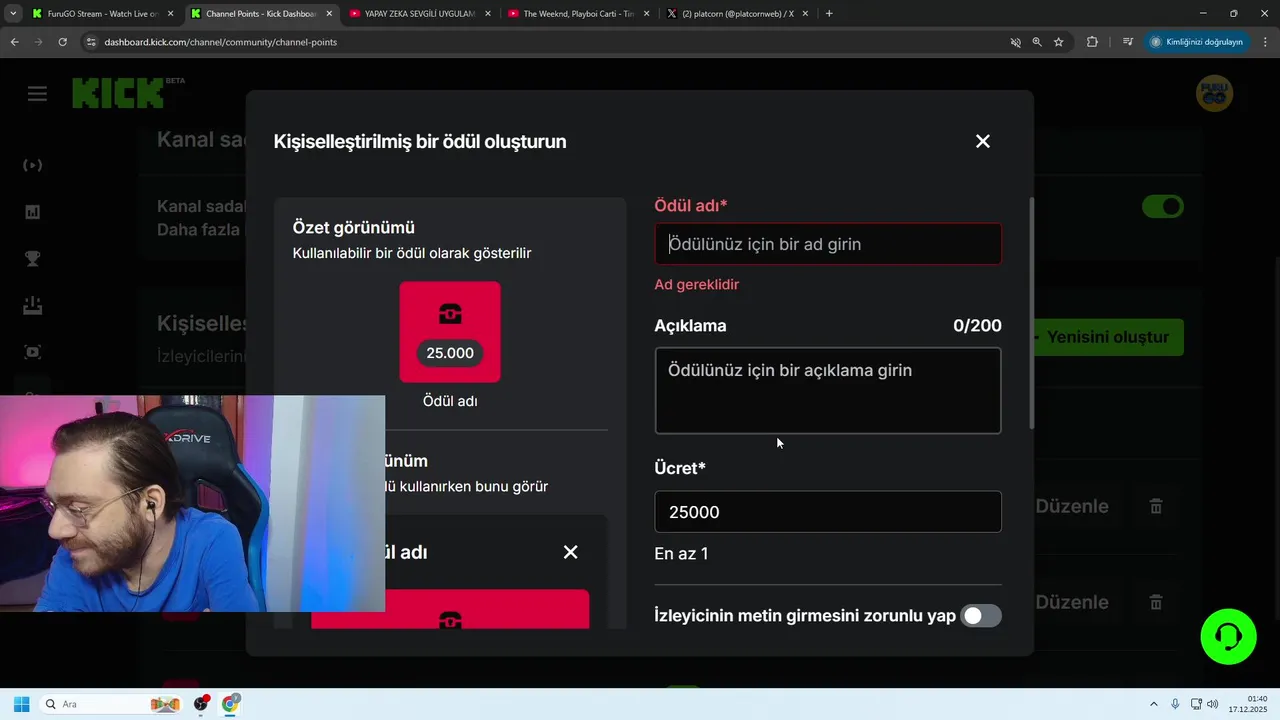The image size is (1280, 720).
Task: Click the Ad gereklidir error message
Action: (697, 284)
